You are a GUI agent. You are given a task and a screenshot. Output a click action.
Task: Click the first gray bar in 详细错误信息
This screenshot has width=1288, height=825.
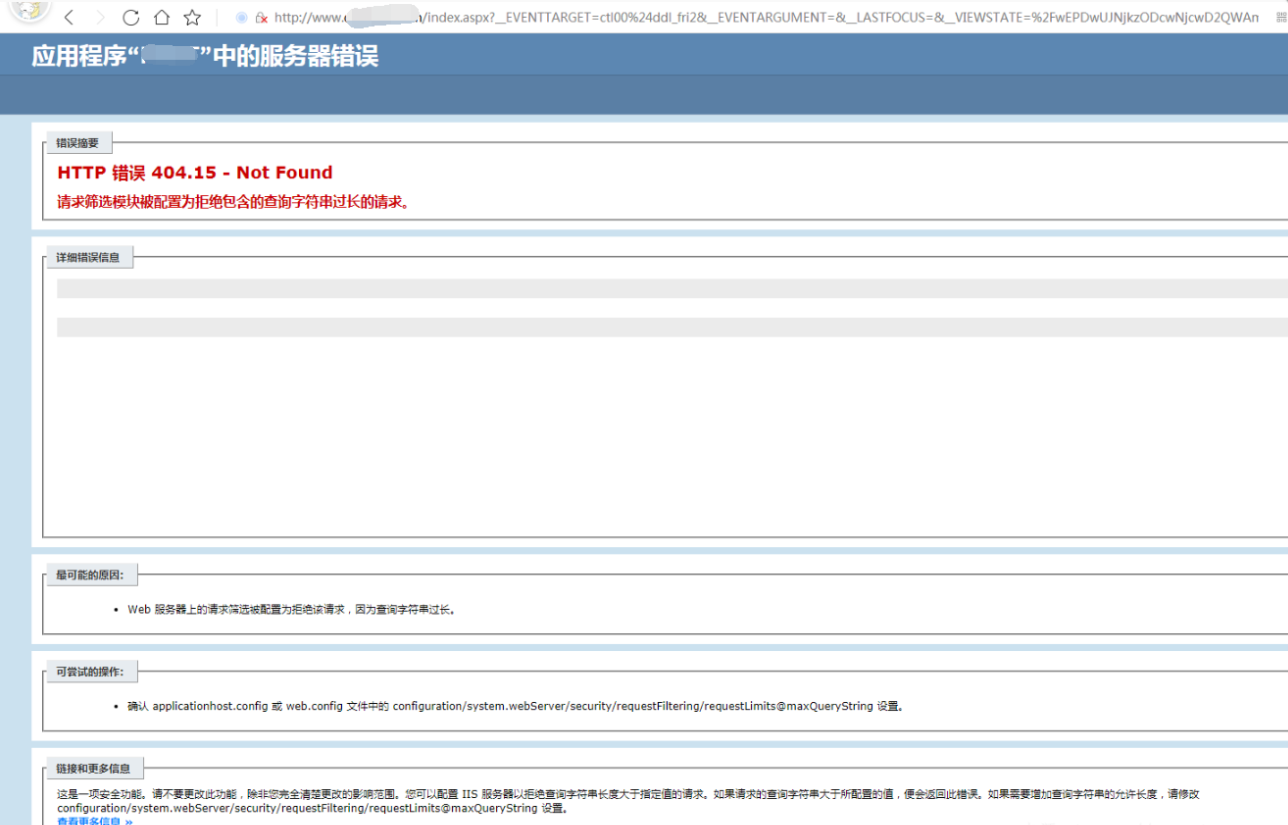pos(670,289)
